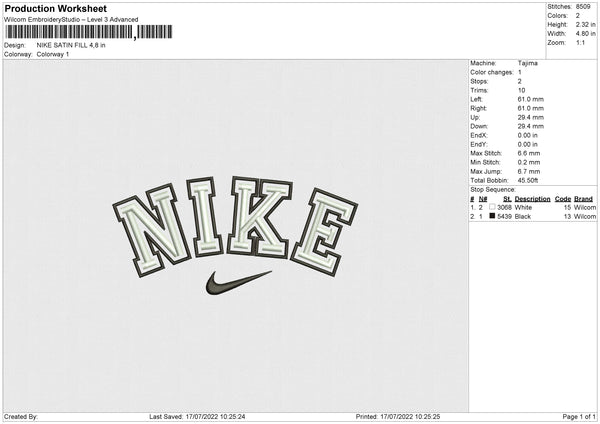600x424 pixels.
Task: Click the Max Jump value 6.7 mm
Action: coord(529,171)
